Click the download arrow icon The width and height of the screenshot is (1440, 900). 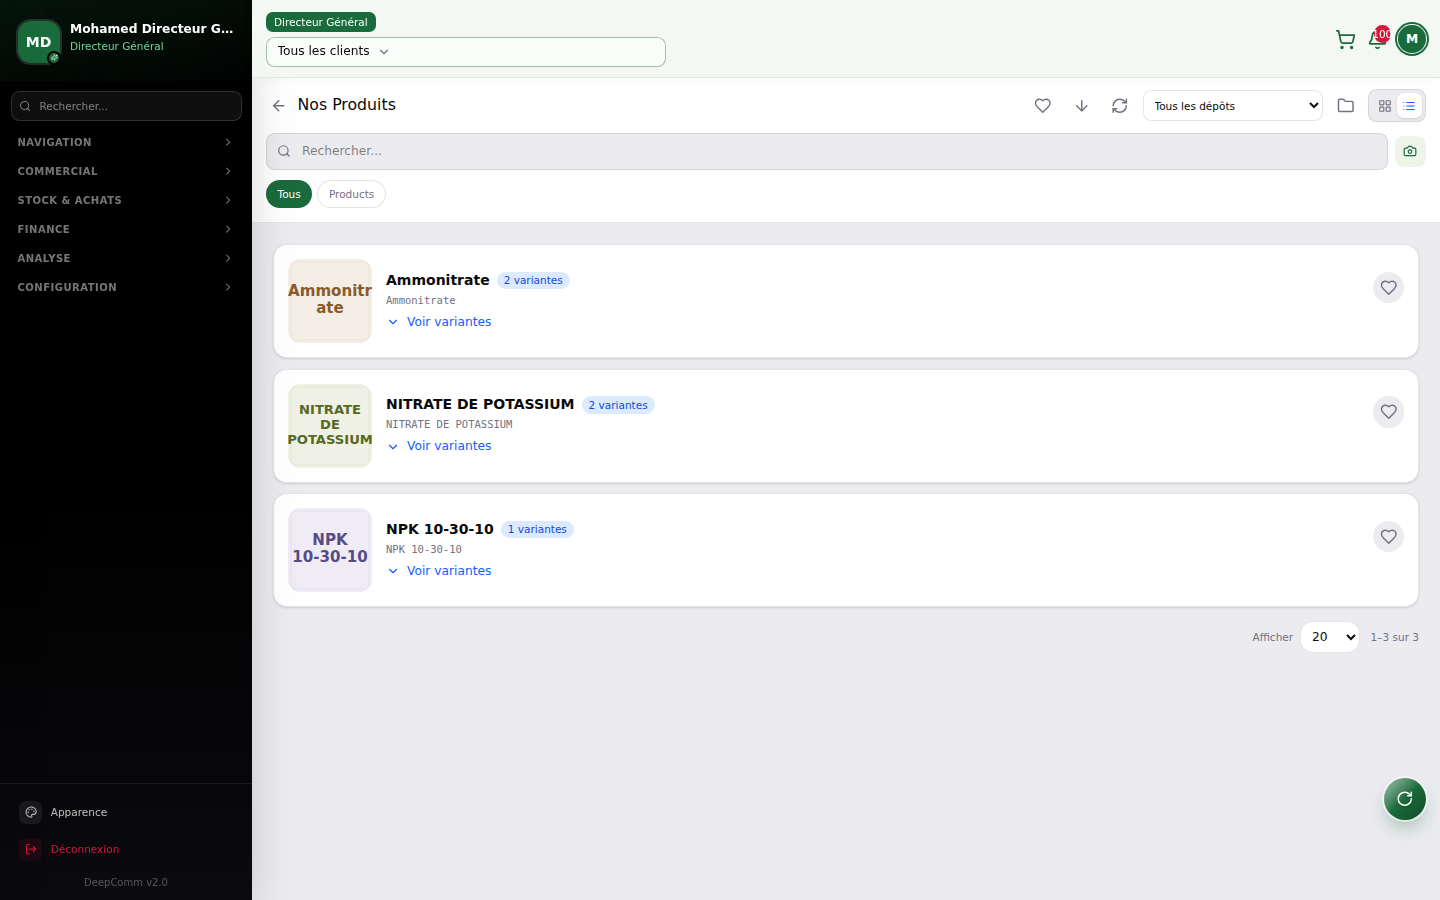(x=1081, y=105)
